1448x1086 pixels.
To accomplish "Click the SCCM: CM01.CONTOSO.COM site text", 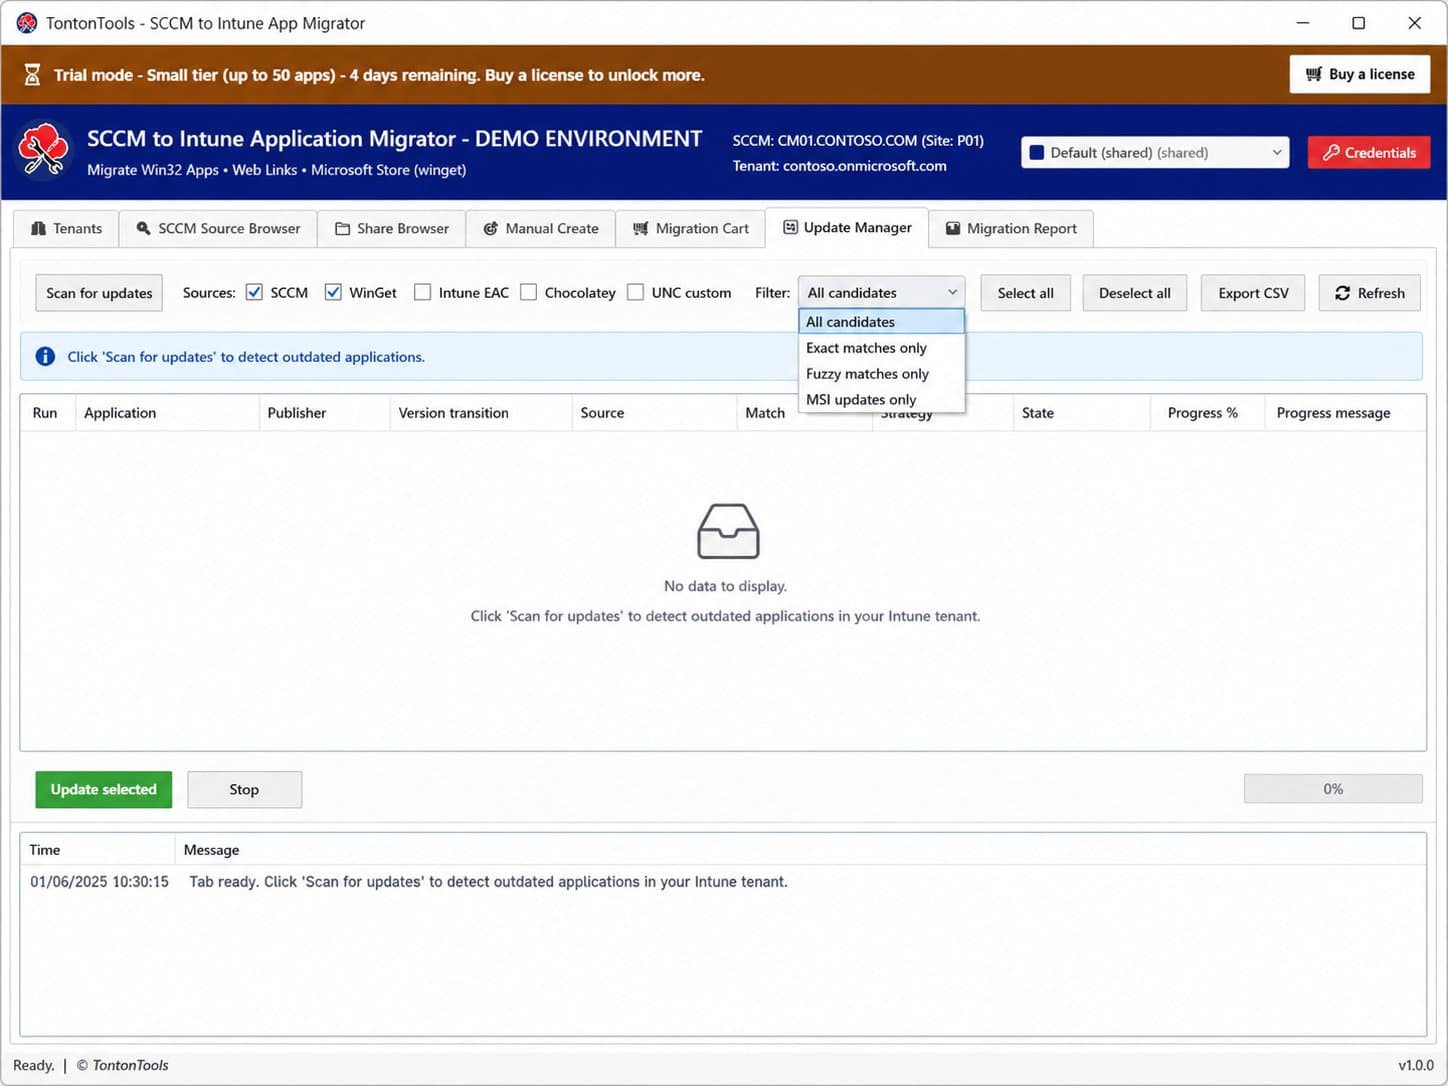I will pyautogui.click(x=858, y=141).
